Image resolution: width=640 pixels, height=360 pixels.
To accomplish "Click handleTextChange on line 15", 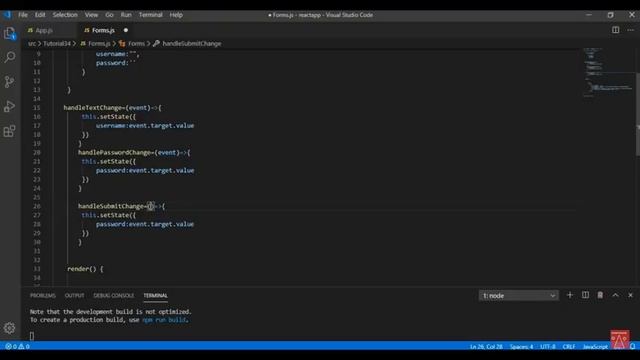I will 93,108.
